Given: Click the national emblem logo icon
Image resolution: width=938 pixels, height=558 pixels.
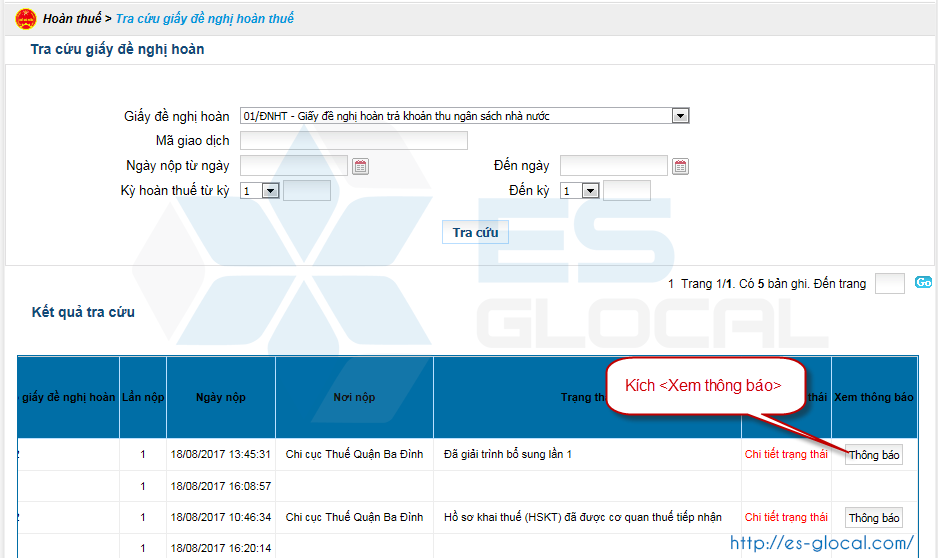Looking at the screenshot, I should (26, 19).
